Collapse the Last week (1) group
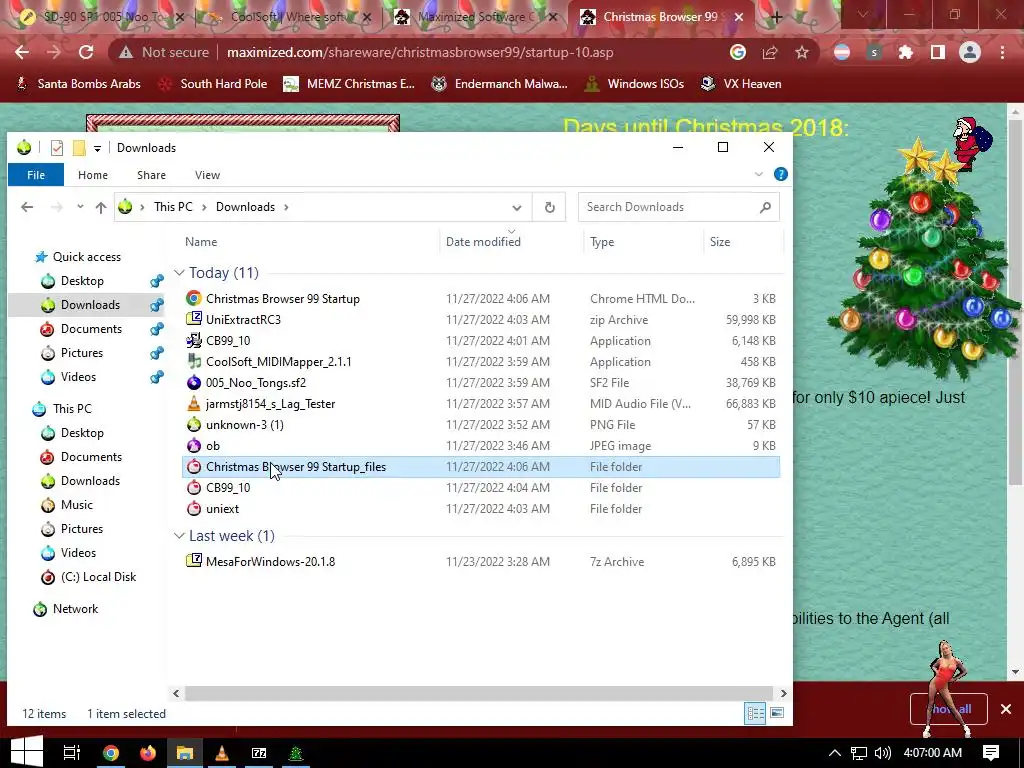The width and height of the screenshot is (1024, 768). click(180, 536)
